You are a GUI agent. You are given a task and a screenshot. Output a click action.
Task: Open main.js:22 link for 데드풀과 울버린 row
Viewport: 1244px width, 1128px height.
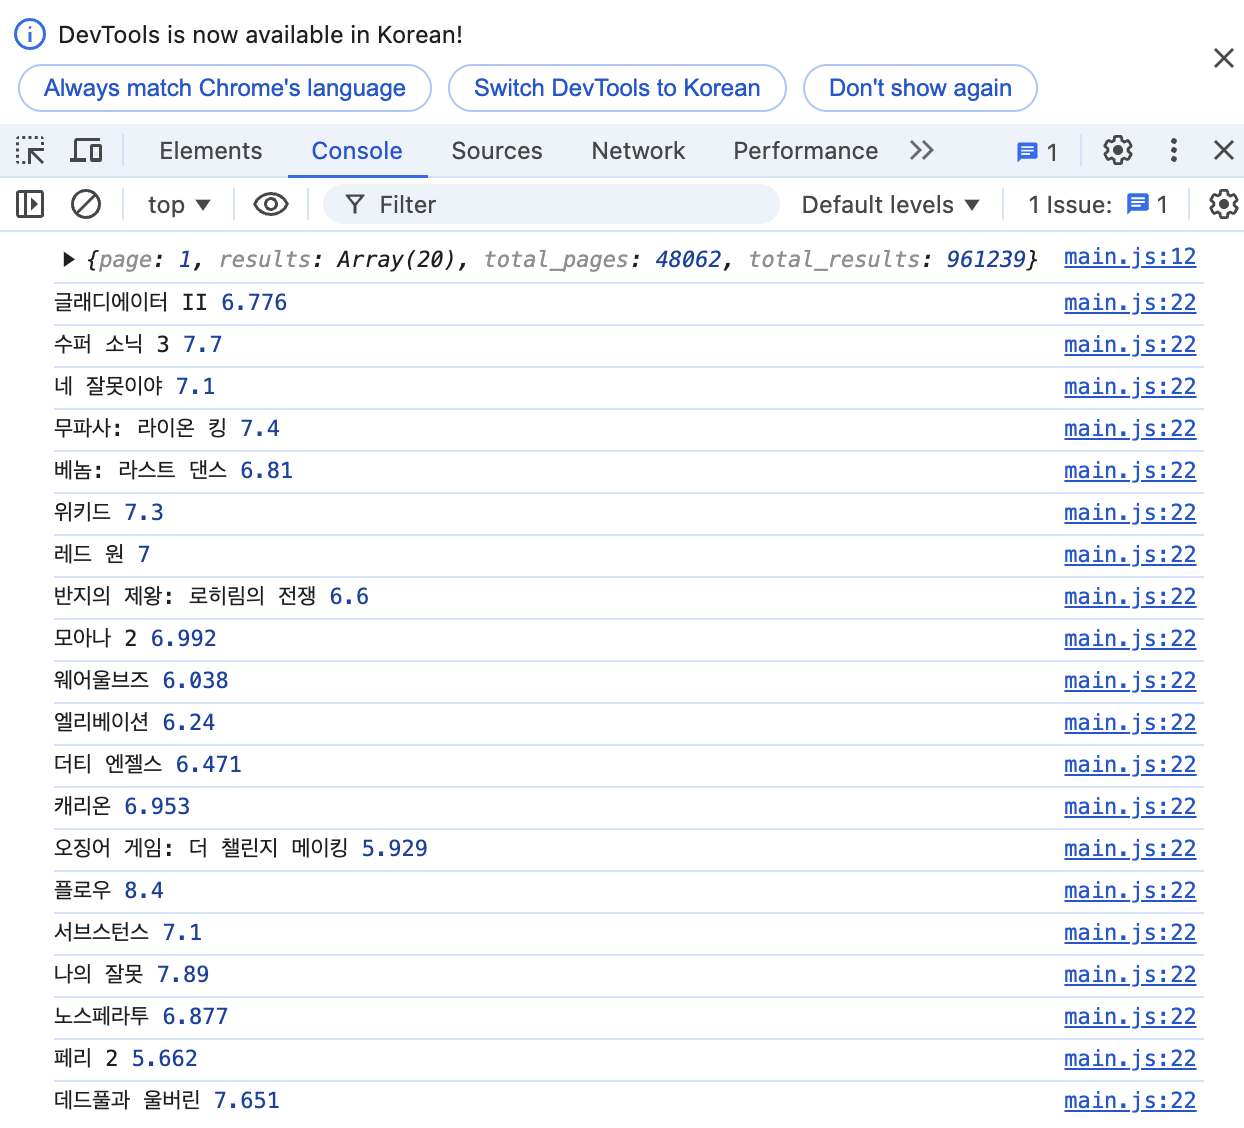click(x=1130, y=1101)
